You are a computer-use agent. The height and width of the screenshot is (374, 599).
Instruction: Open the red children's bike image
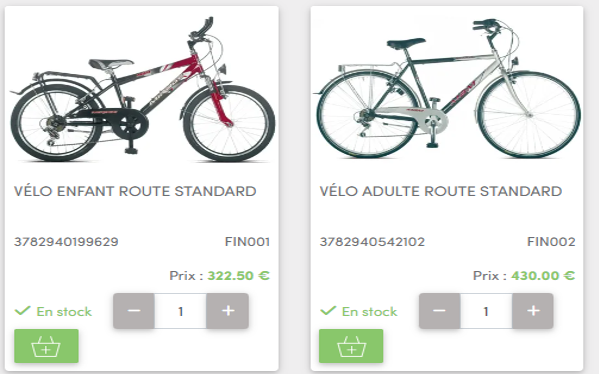[142, 90]
